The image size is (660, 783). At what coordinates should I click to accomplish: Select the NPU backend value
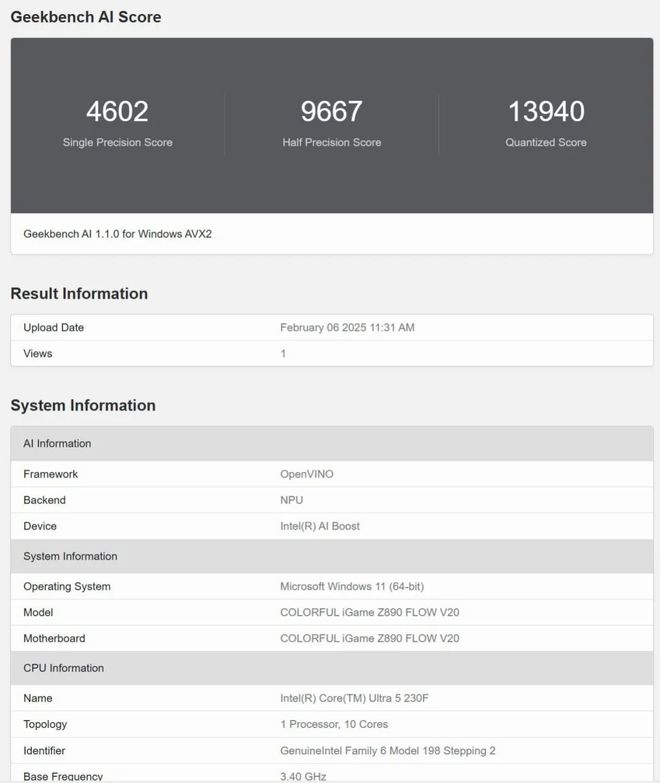pos(292,500)
